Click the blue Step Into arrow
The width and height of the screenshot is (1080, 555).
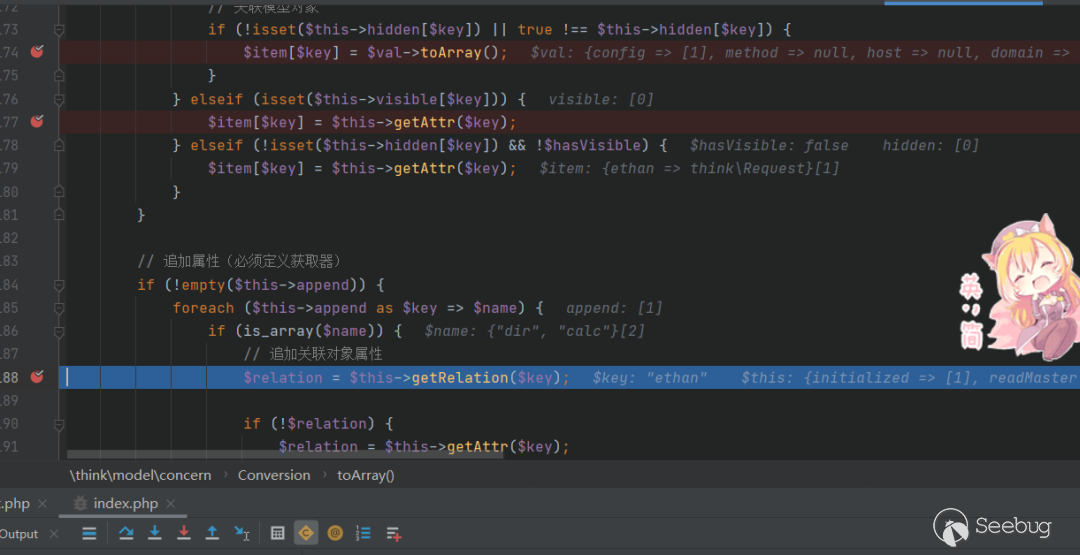tap(155, 533)
